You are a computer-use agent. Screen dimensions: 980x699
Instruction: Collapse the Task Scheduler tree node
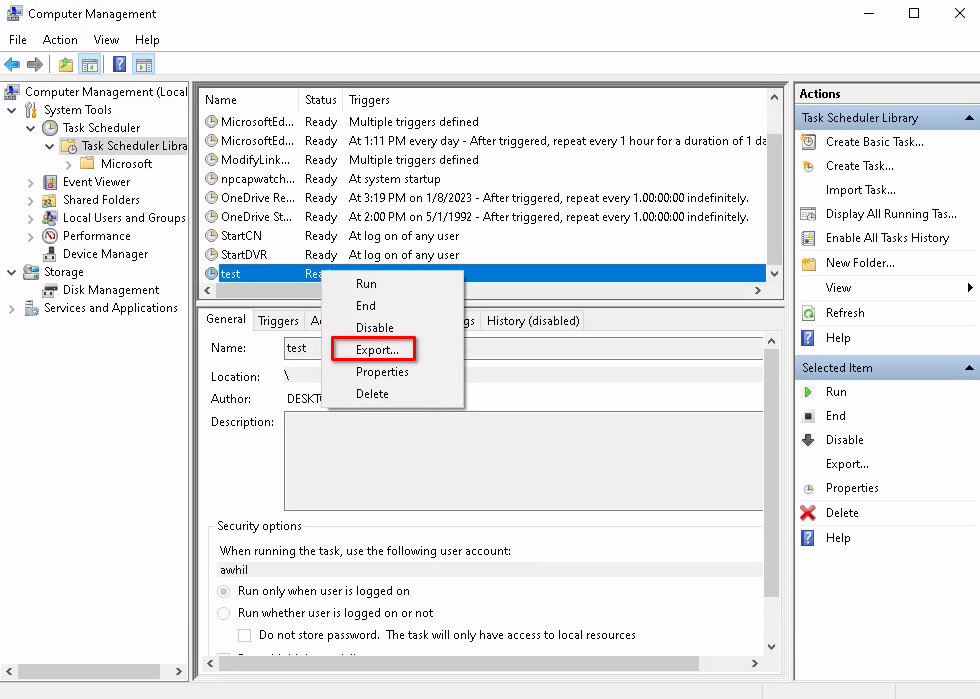click(30, 128)
